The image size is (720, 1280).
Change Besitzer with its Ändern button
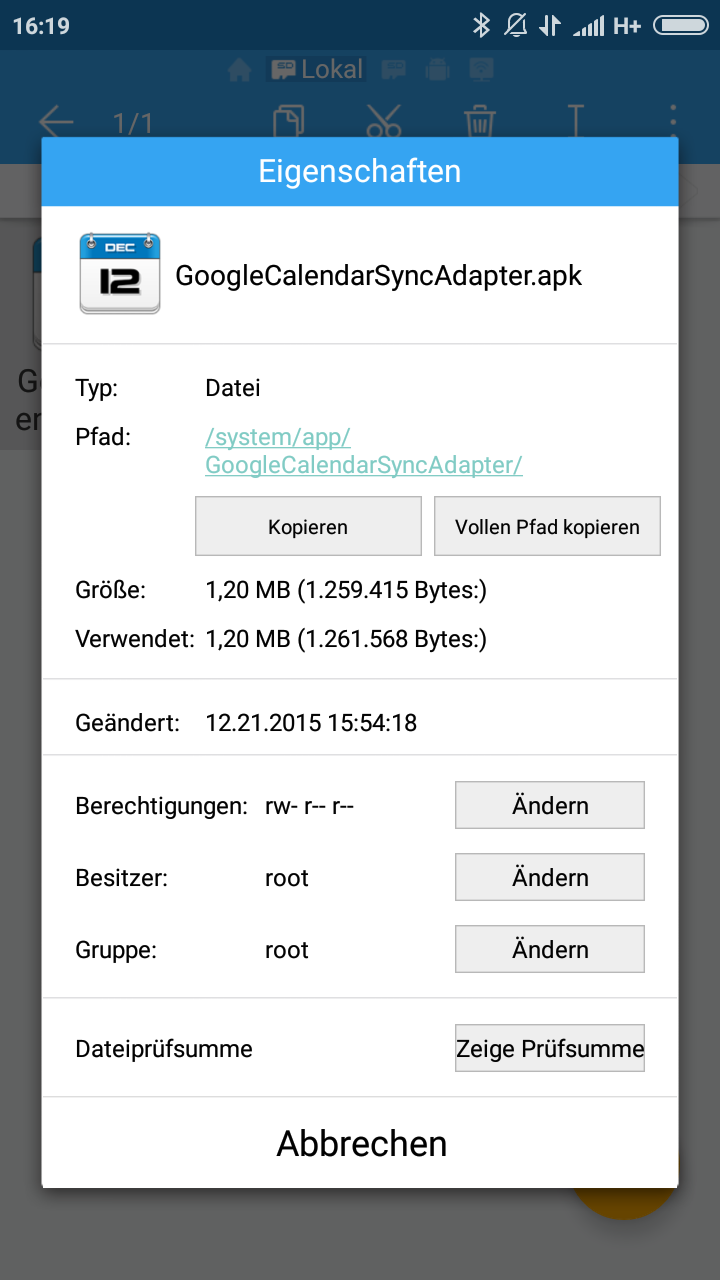pos(550,877)
